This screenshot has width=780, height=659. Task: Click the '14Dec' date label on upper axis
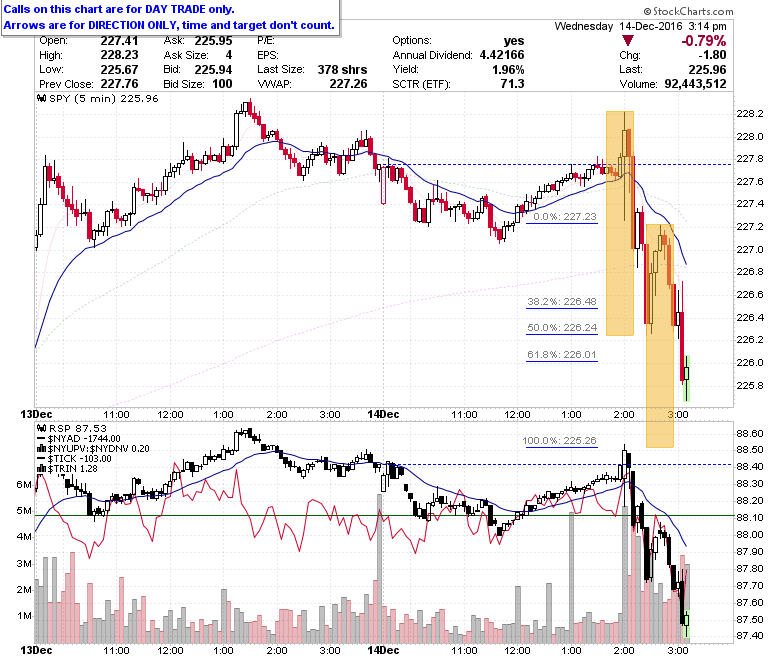383,414
